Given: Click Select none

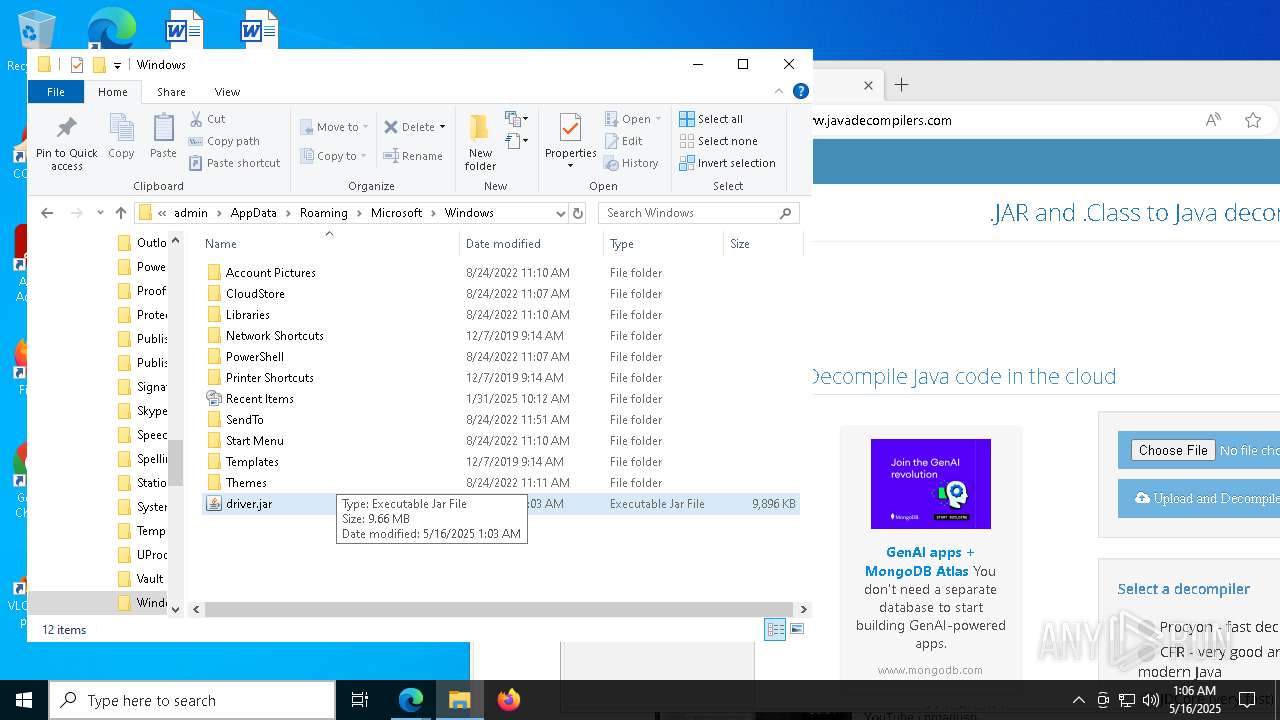Looking at the screenshot, I should pos(718,141).
